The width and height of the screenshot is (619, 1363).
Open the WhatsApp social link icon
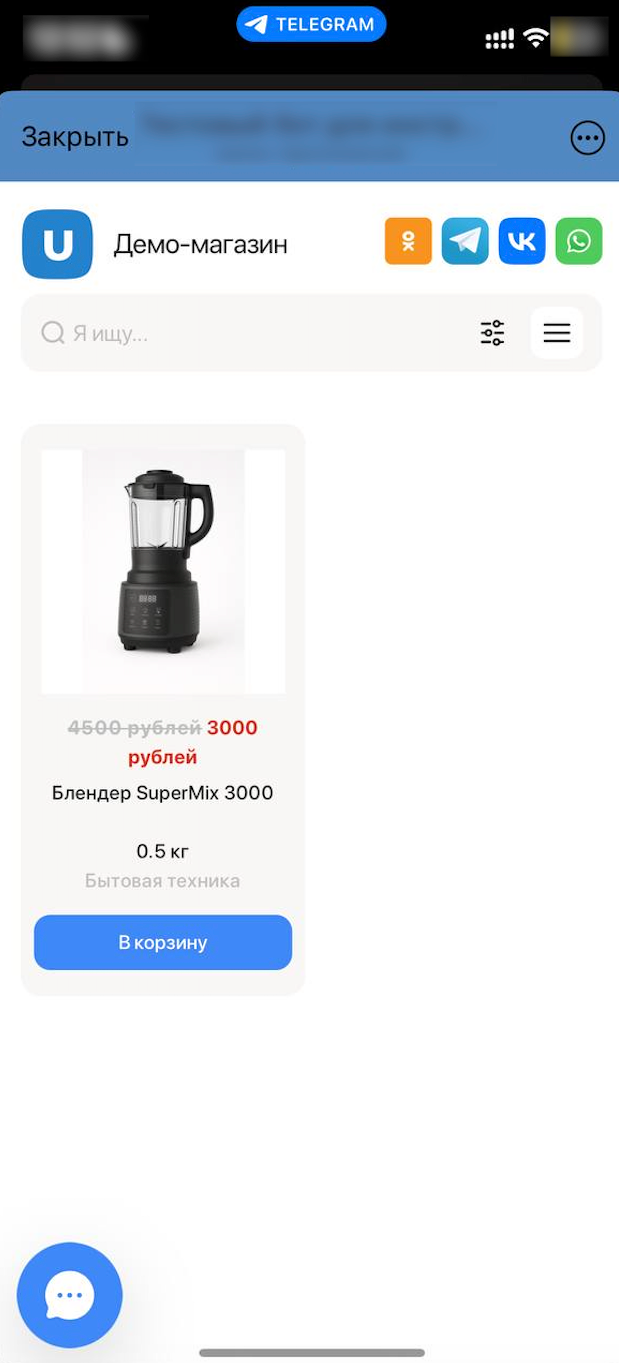tap(579, 241)
